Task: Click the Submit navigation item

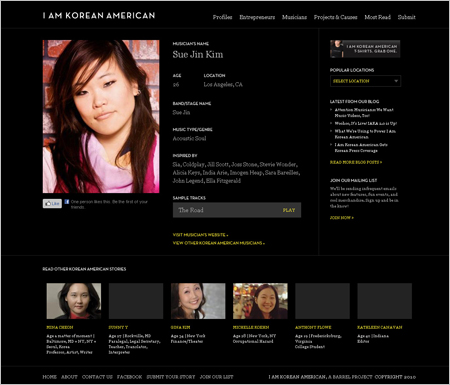Action: (x=406, y=17)
